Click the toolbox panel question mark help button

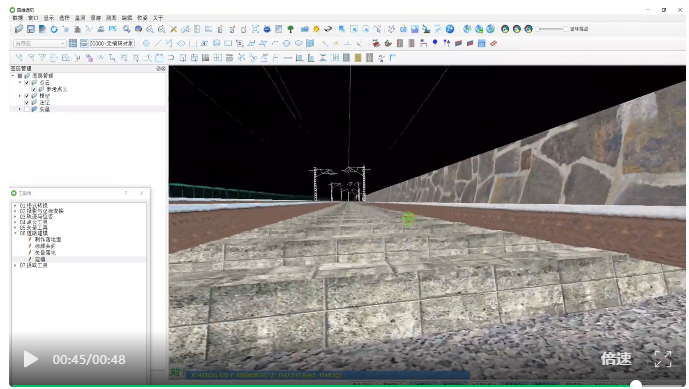pos(126,193)
